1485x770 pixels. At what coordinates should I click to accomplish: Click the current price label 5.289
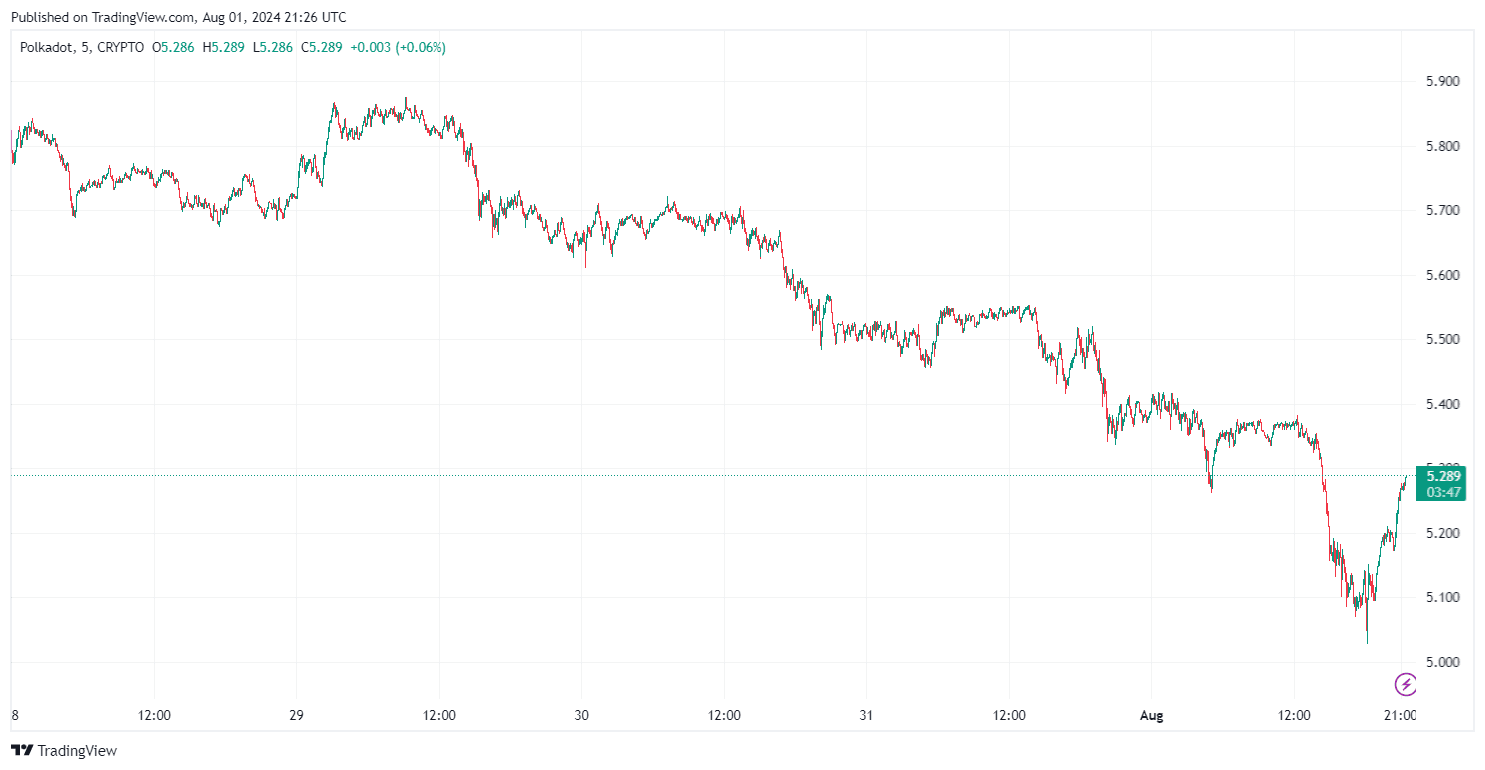[1445, 475]
